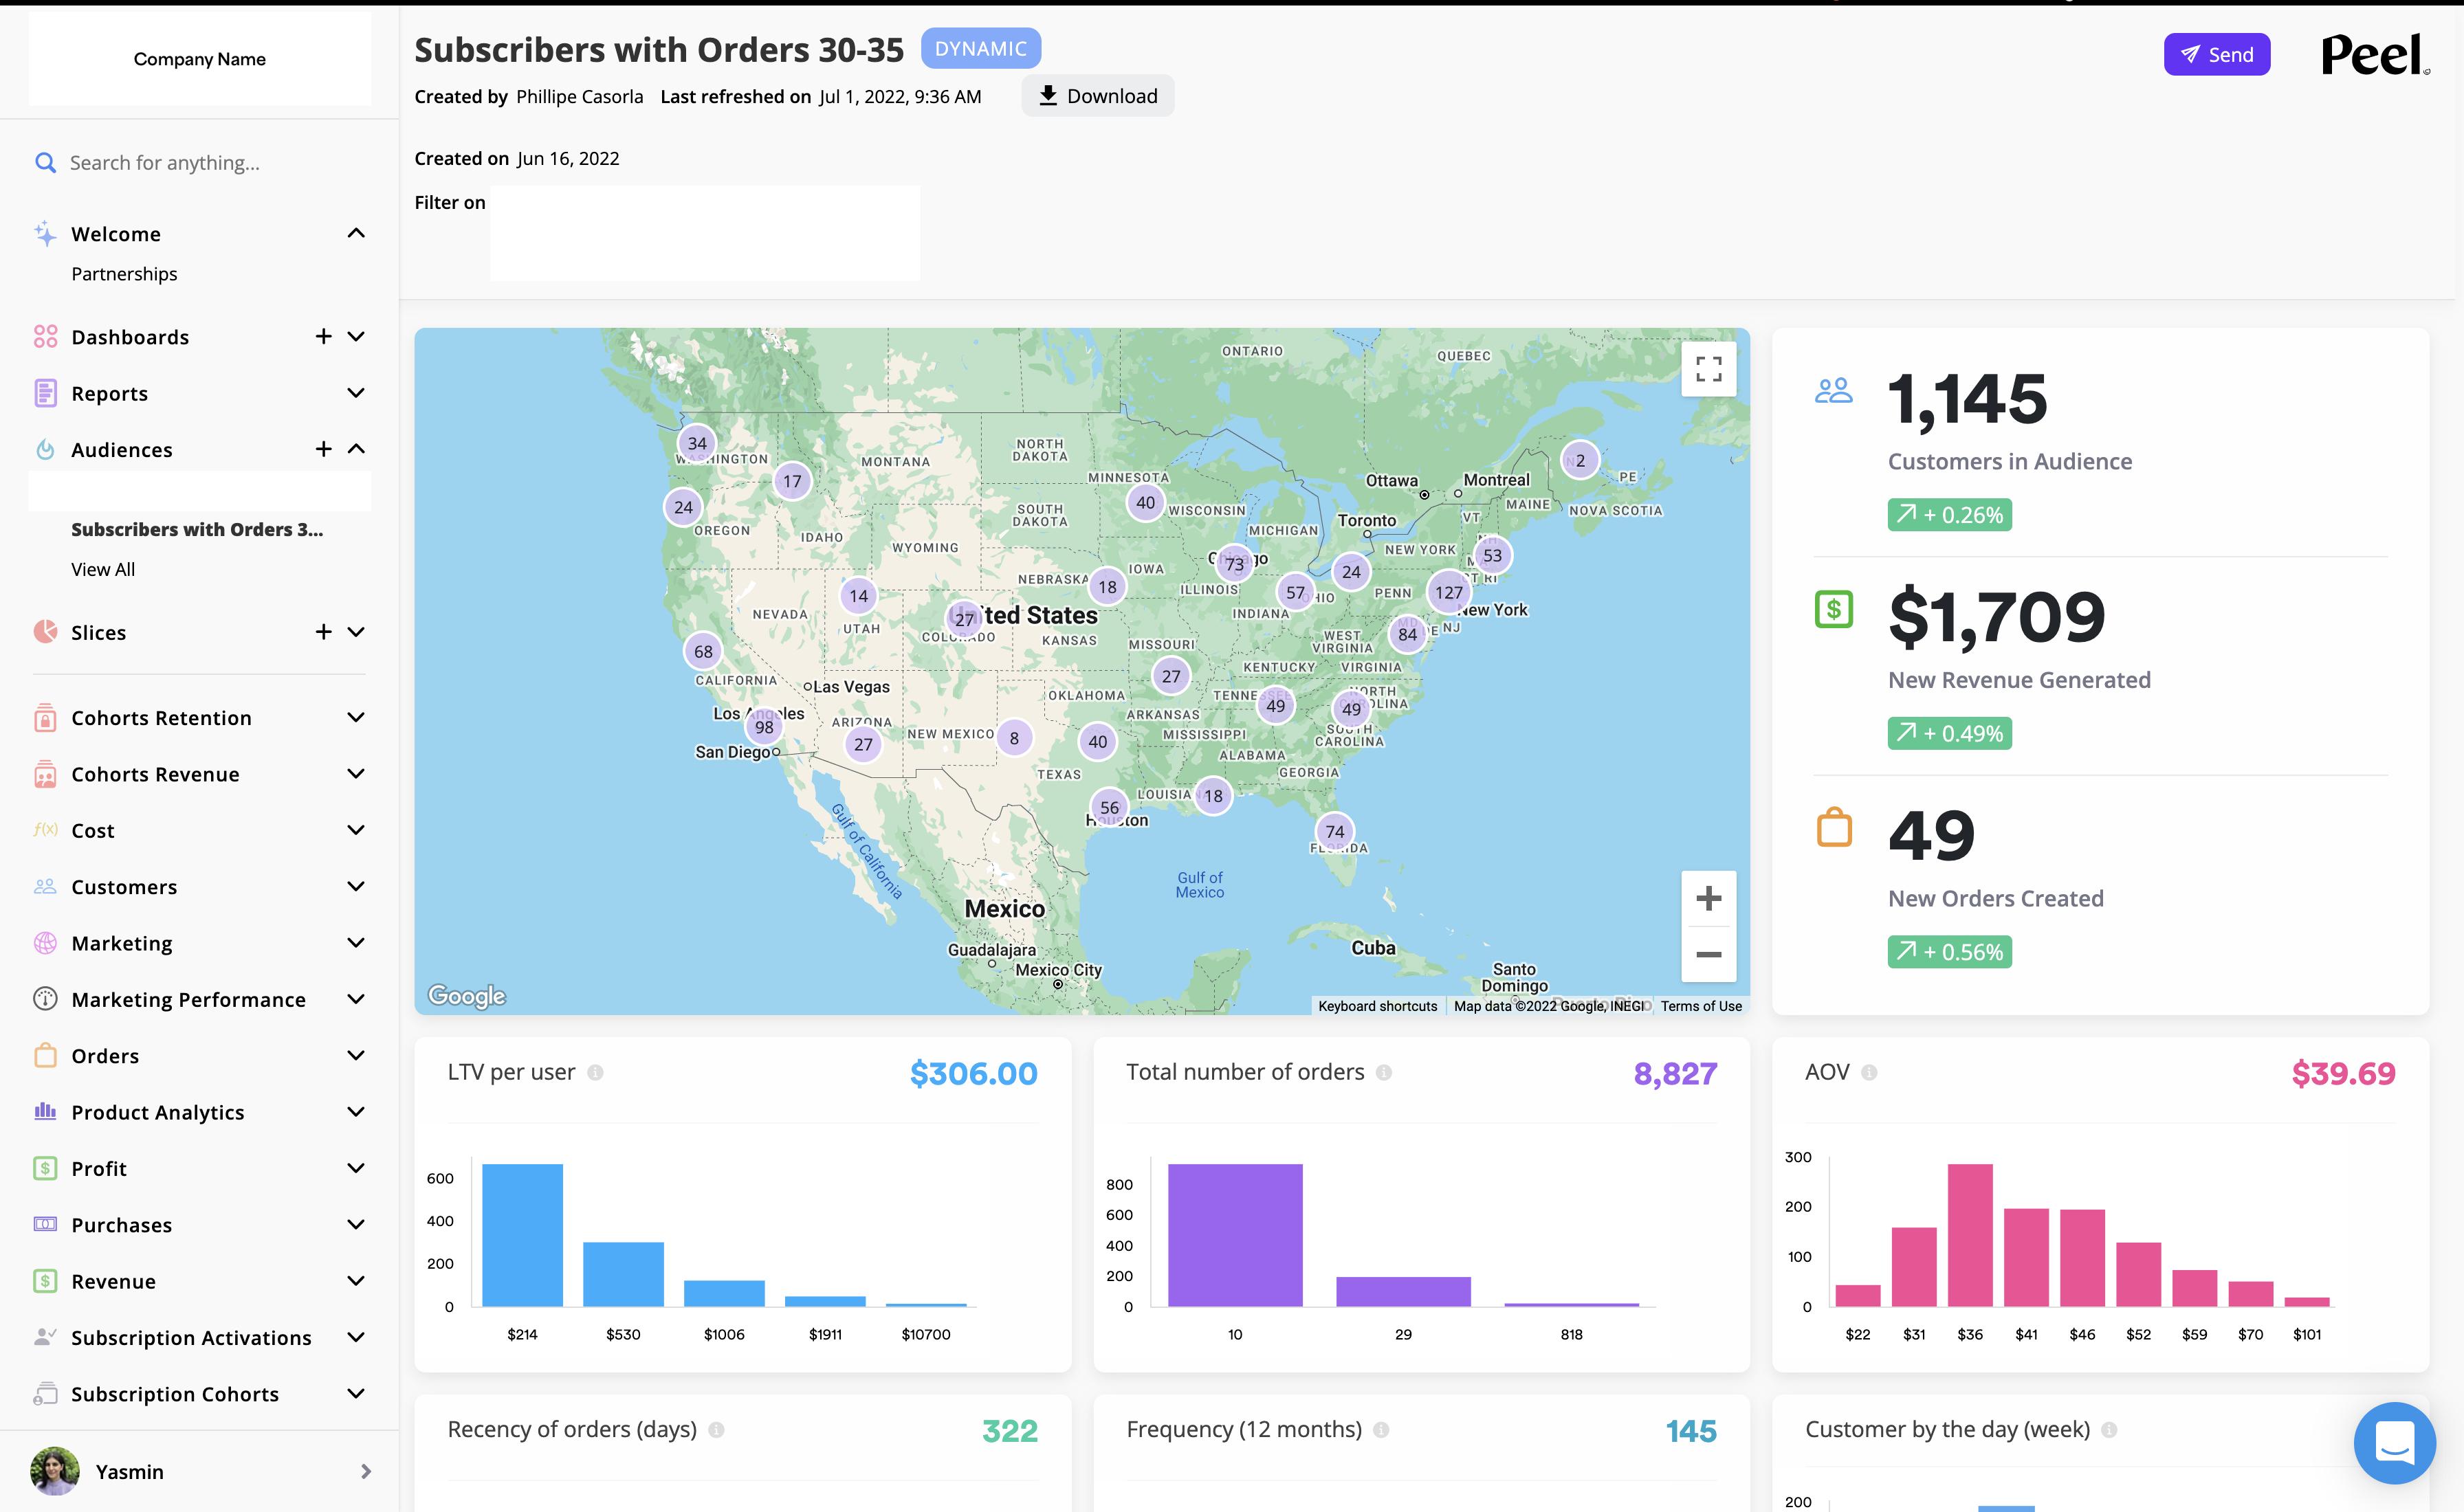Open Partnerships under Welcome

point(124,274)
